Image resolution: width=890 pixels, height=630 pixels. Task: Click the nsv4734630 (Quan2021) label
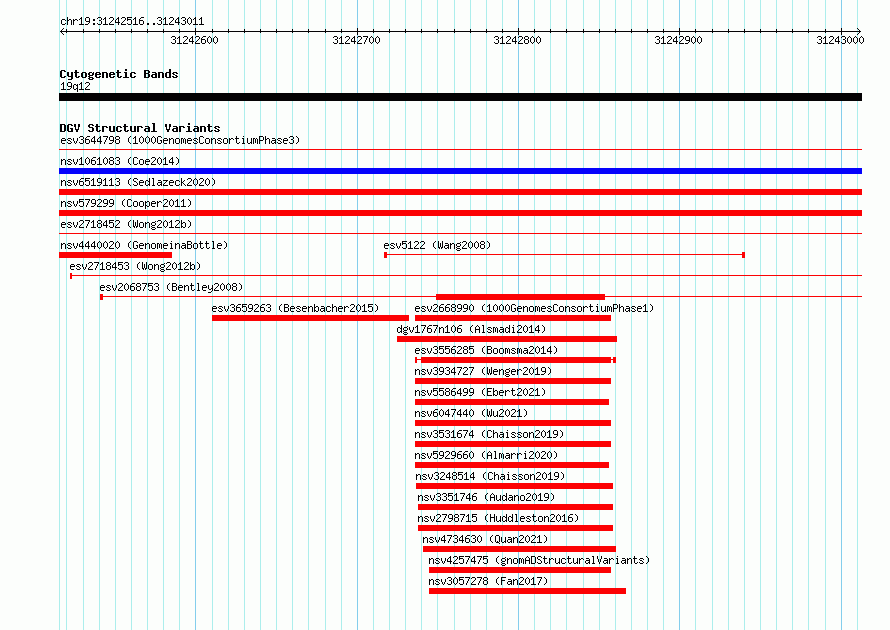485,539
